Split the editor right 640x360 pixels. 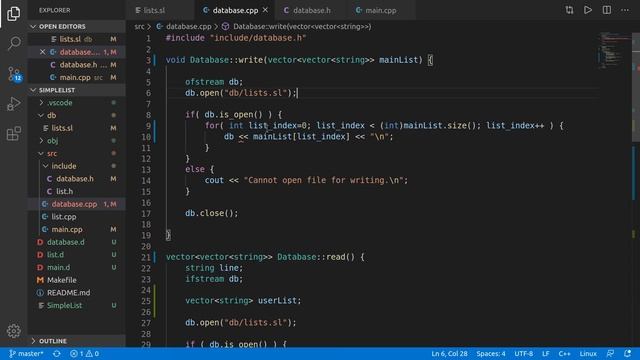point(607,10)
